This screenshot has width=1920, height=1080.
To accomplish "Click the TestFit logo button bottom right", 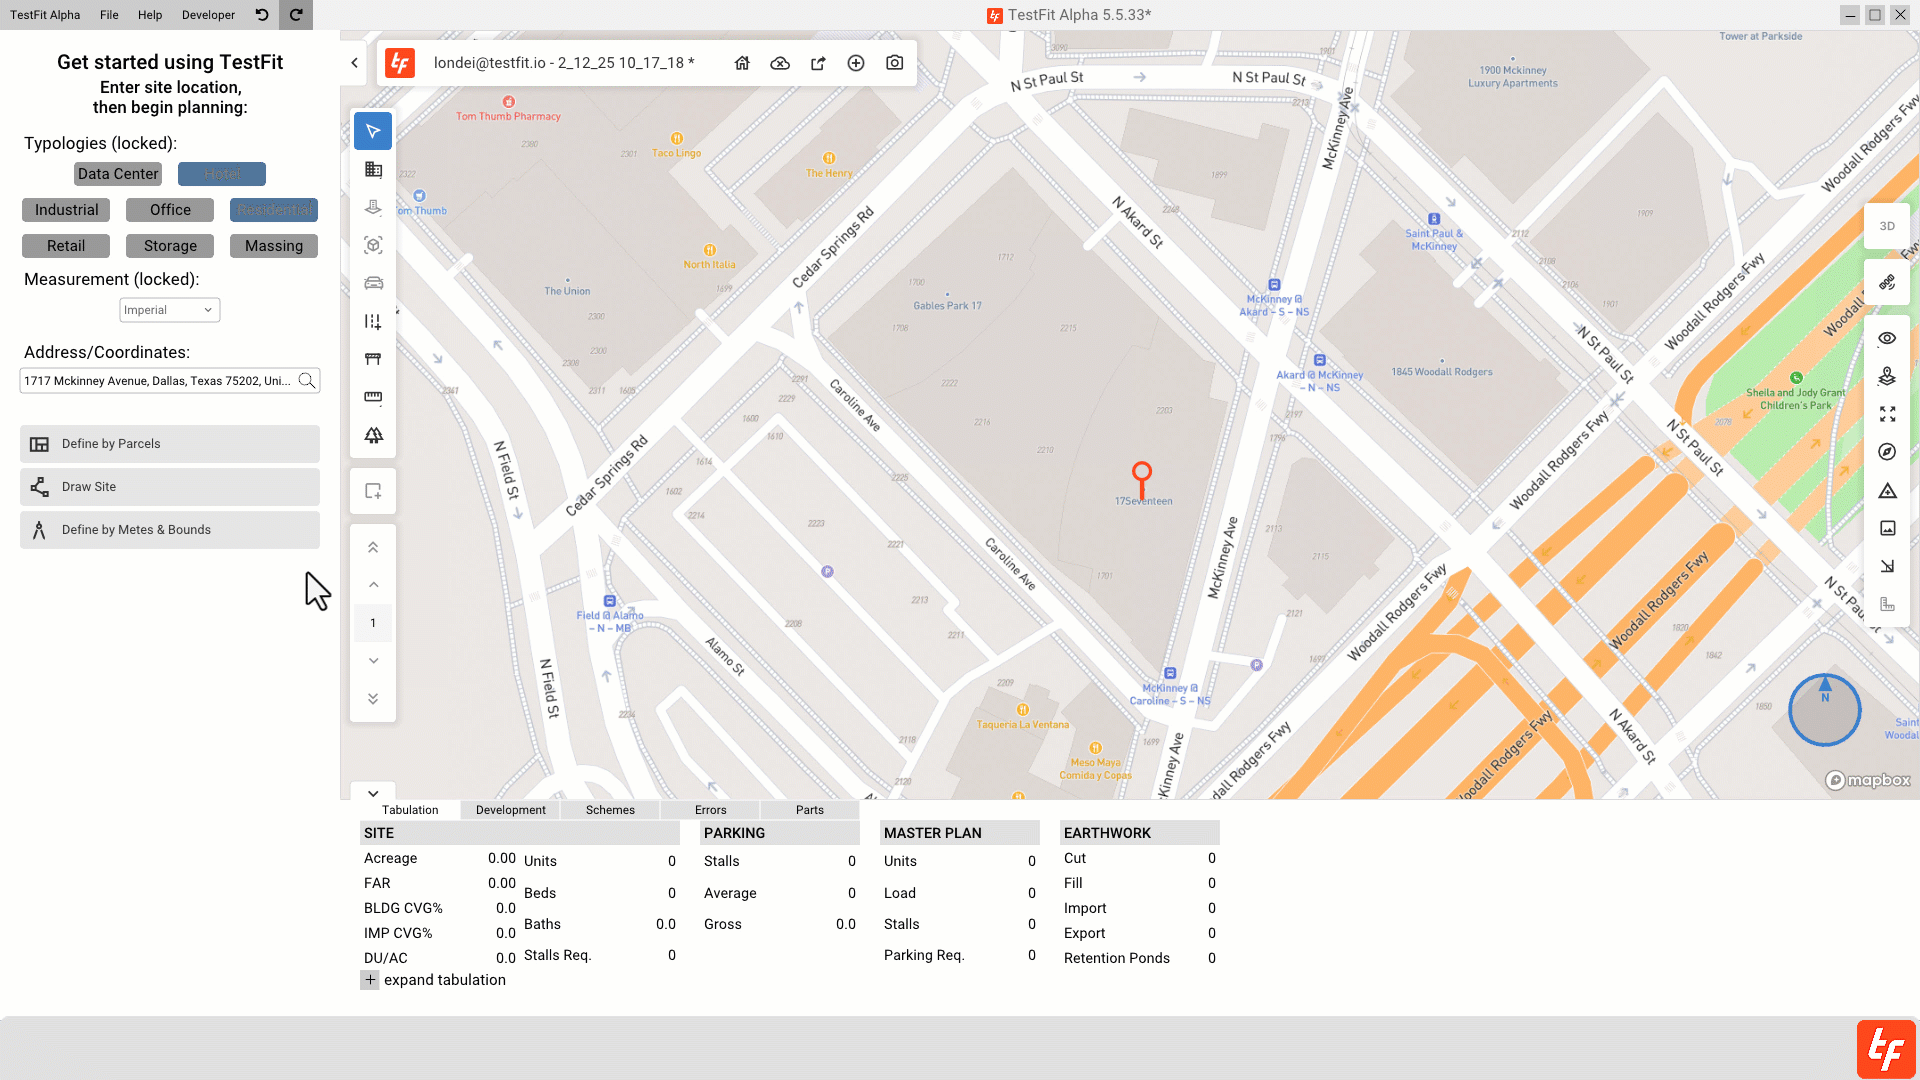I will pyautogui.click(x=1886, y=1049).
